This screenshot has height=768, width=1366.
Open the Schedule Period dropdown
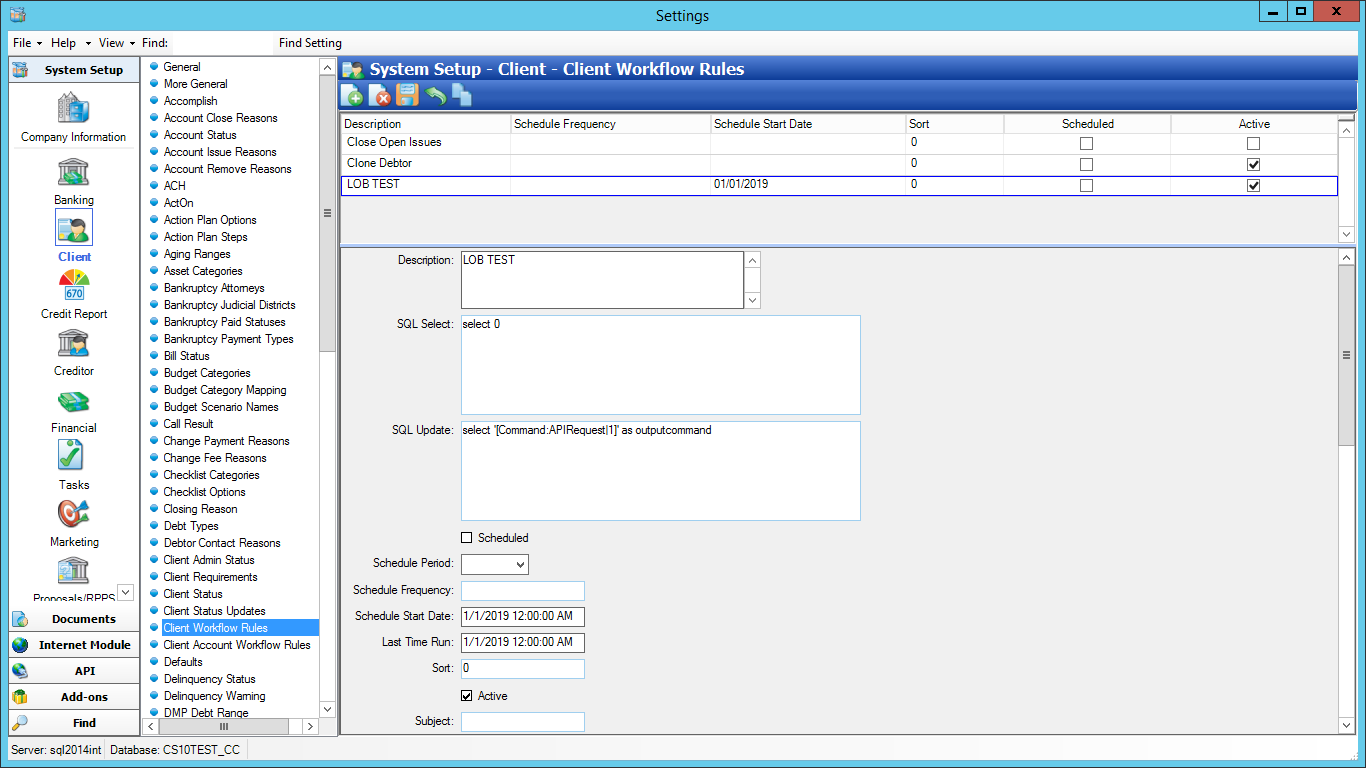coord(495,564)
